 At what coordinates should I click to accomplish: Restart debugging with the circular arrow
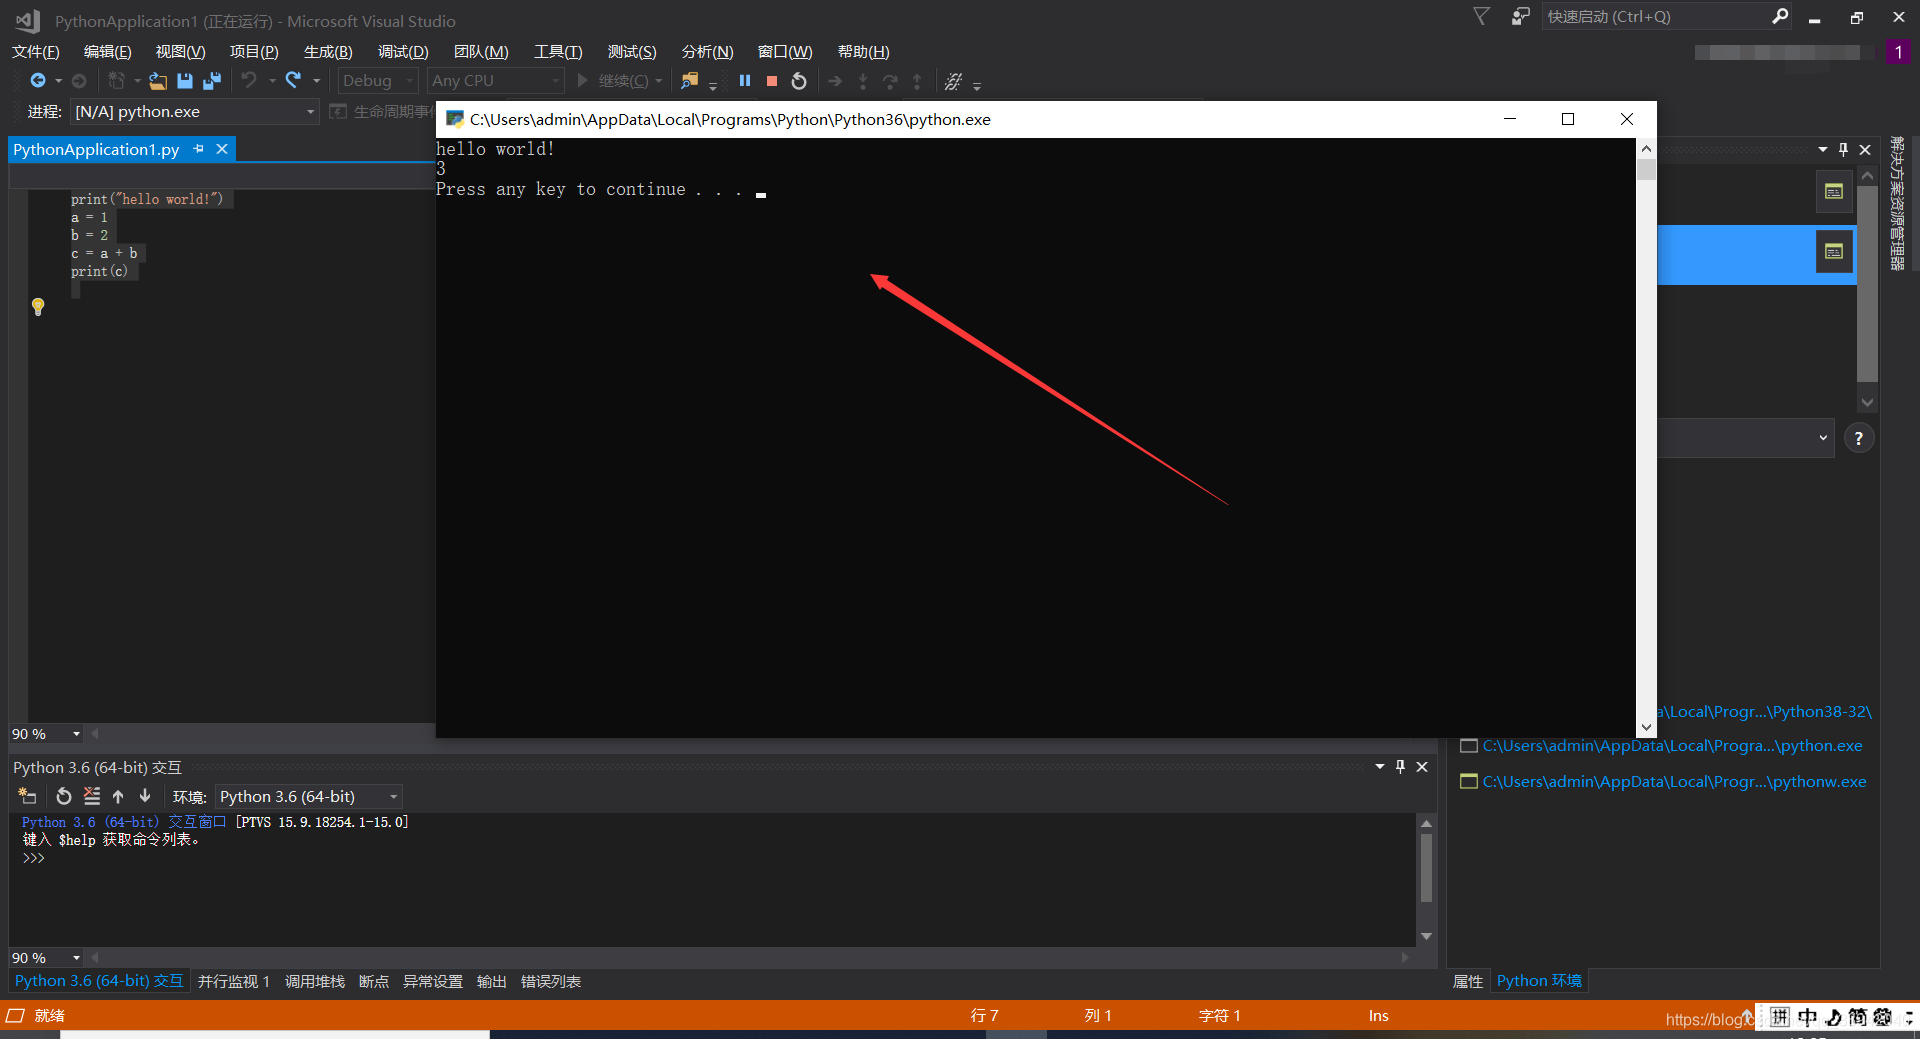click(x=799, y=81)
